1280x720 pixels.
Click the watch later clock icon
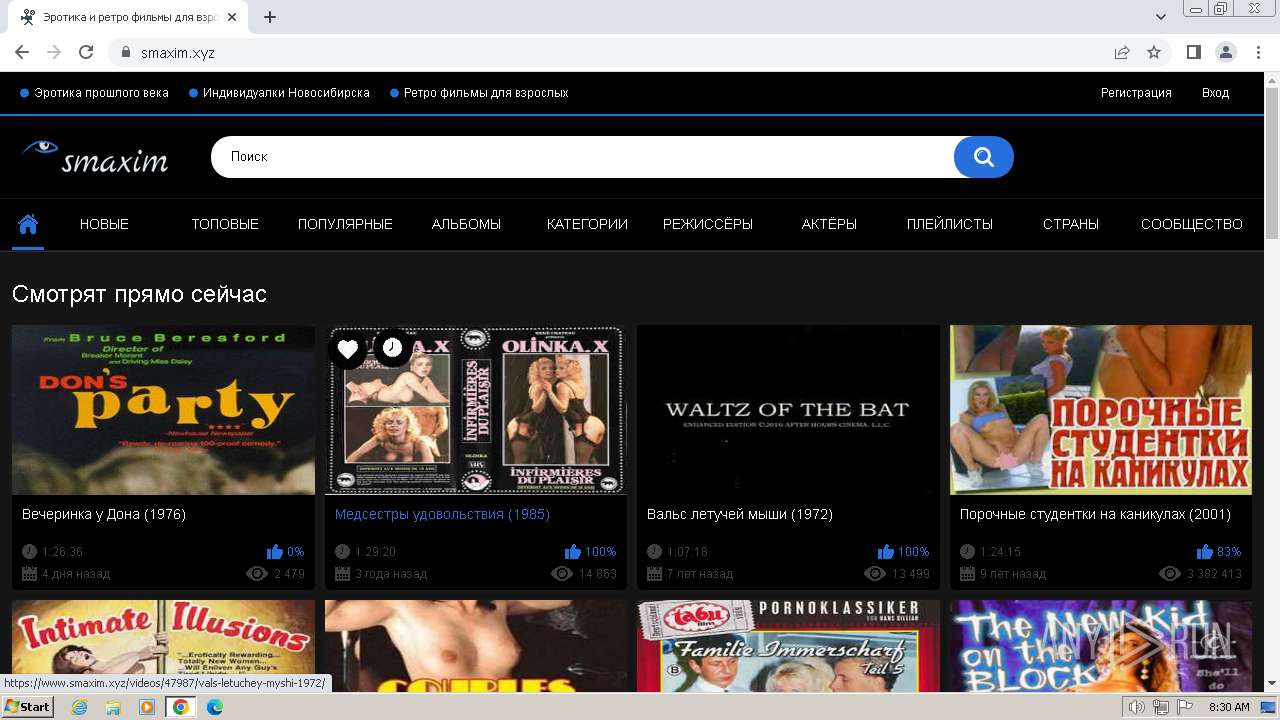393,348
